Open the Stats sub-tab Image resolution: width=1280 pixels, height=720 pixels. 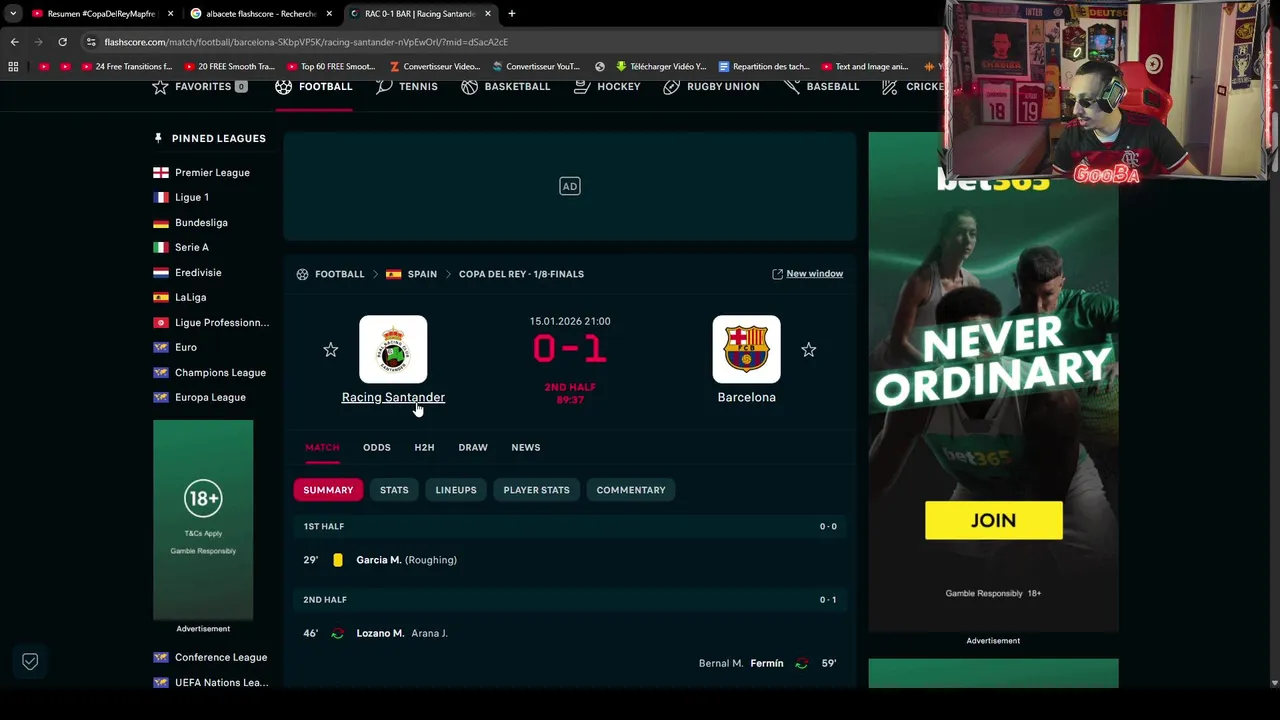click(394, 490)
